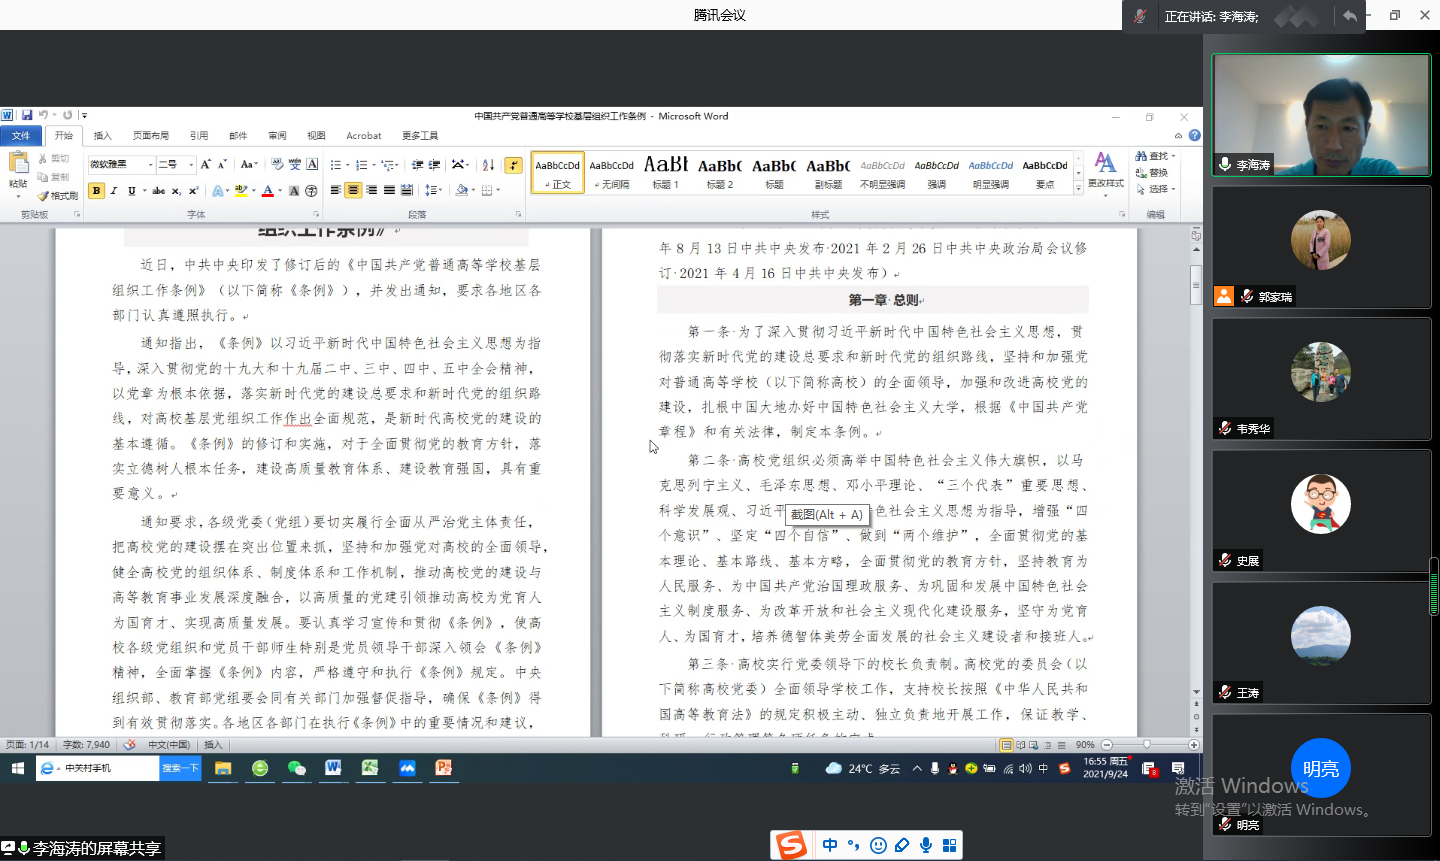The width and height of the screenshot is (1440, 861).
Task: Toggle Bold formatting
Action: point(96,191)
